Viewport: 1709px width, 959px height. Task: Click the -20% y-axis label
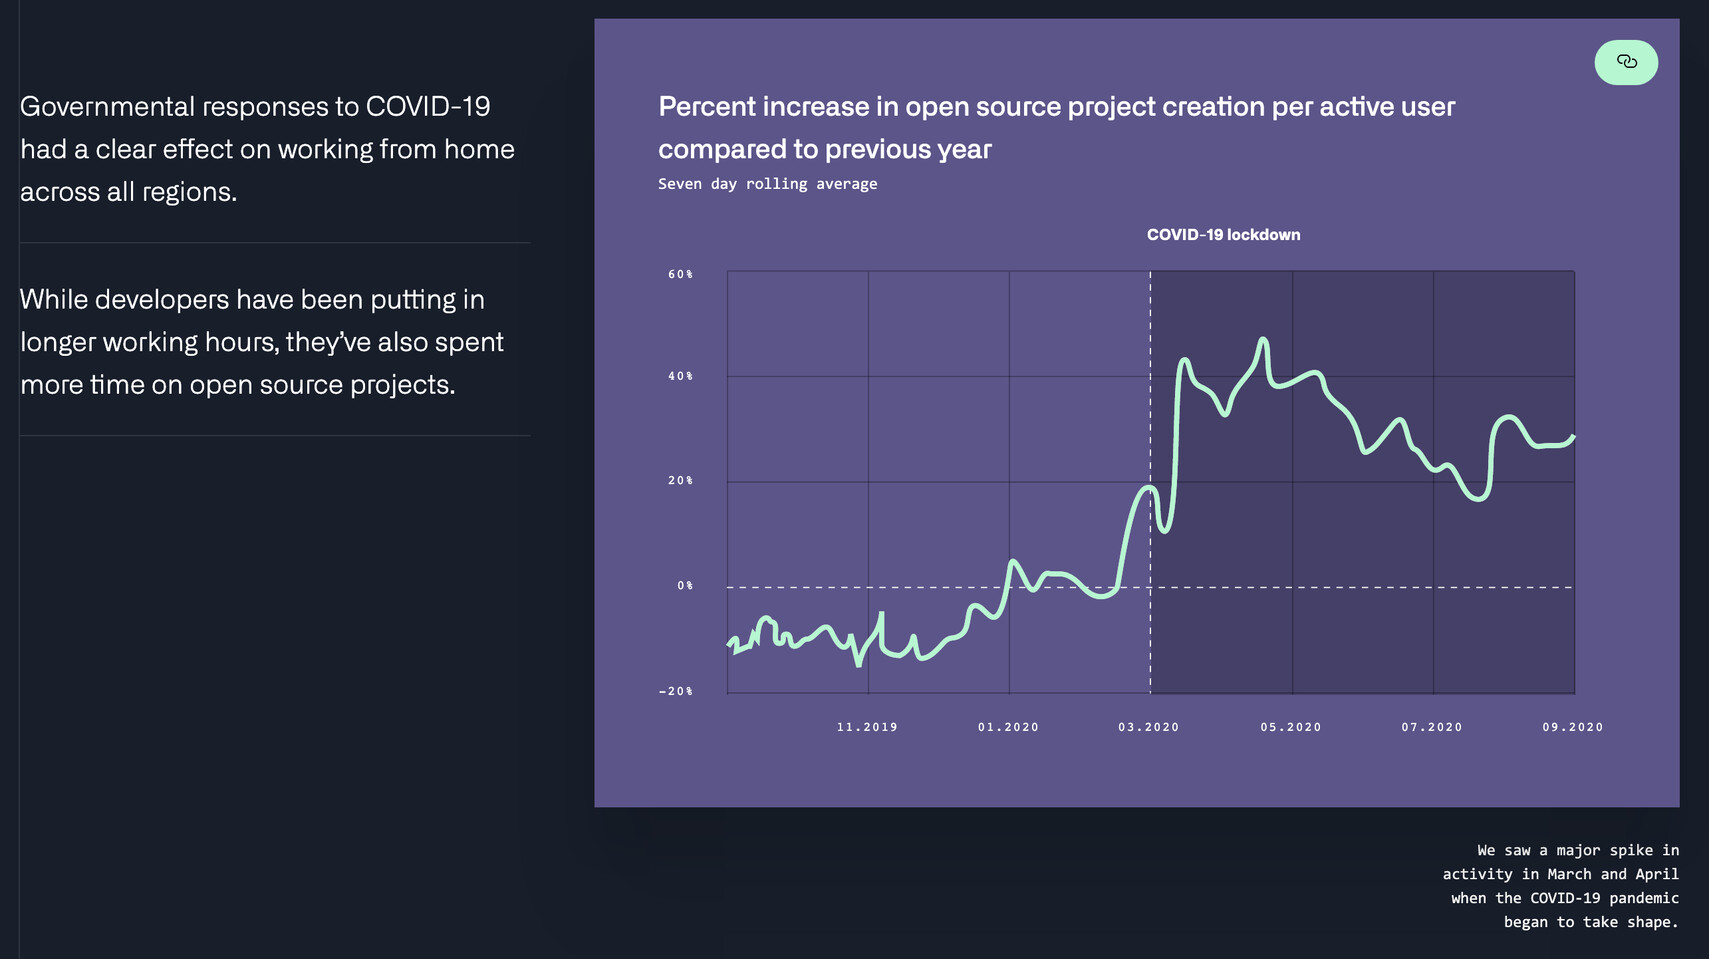point(676,691)
